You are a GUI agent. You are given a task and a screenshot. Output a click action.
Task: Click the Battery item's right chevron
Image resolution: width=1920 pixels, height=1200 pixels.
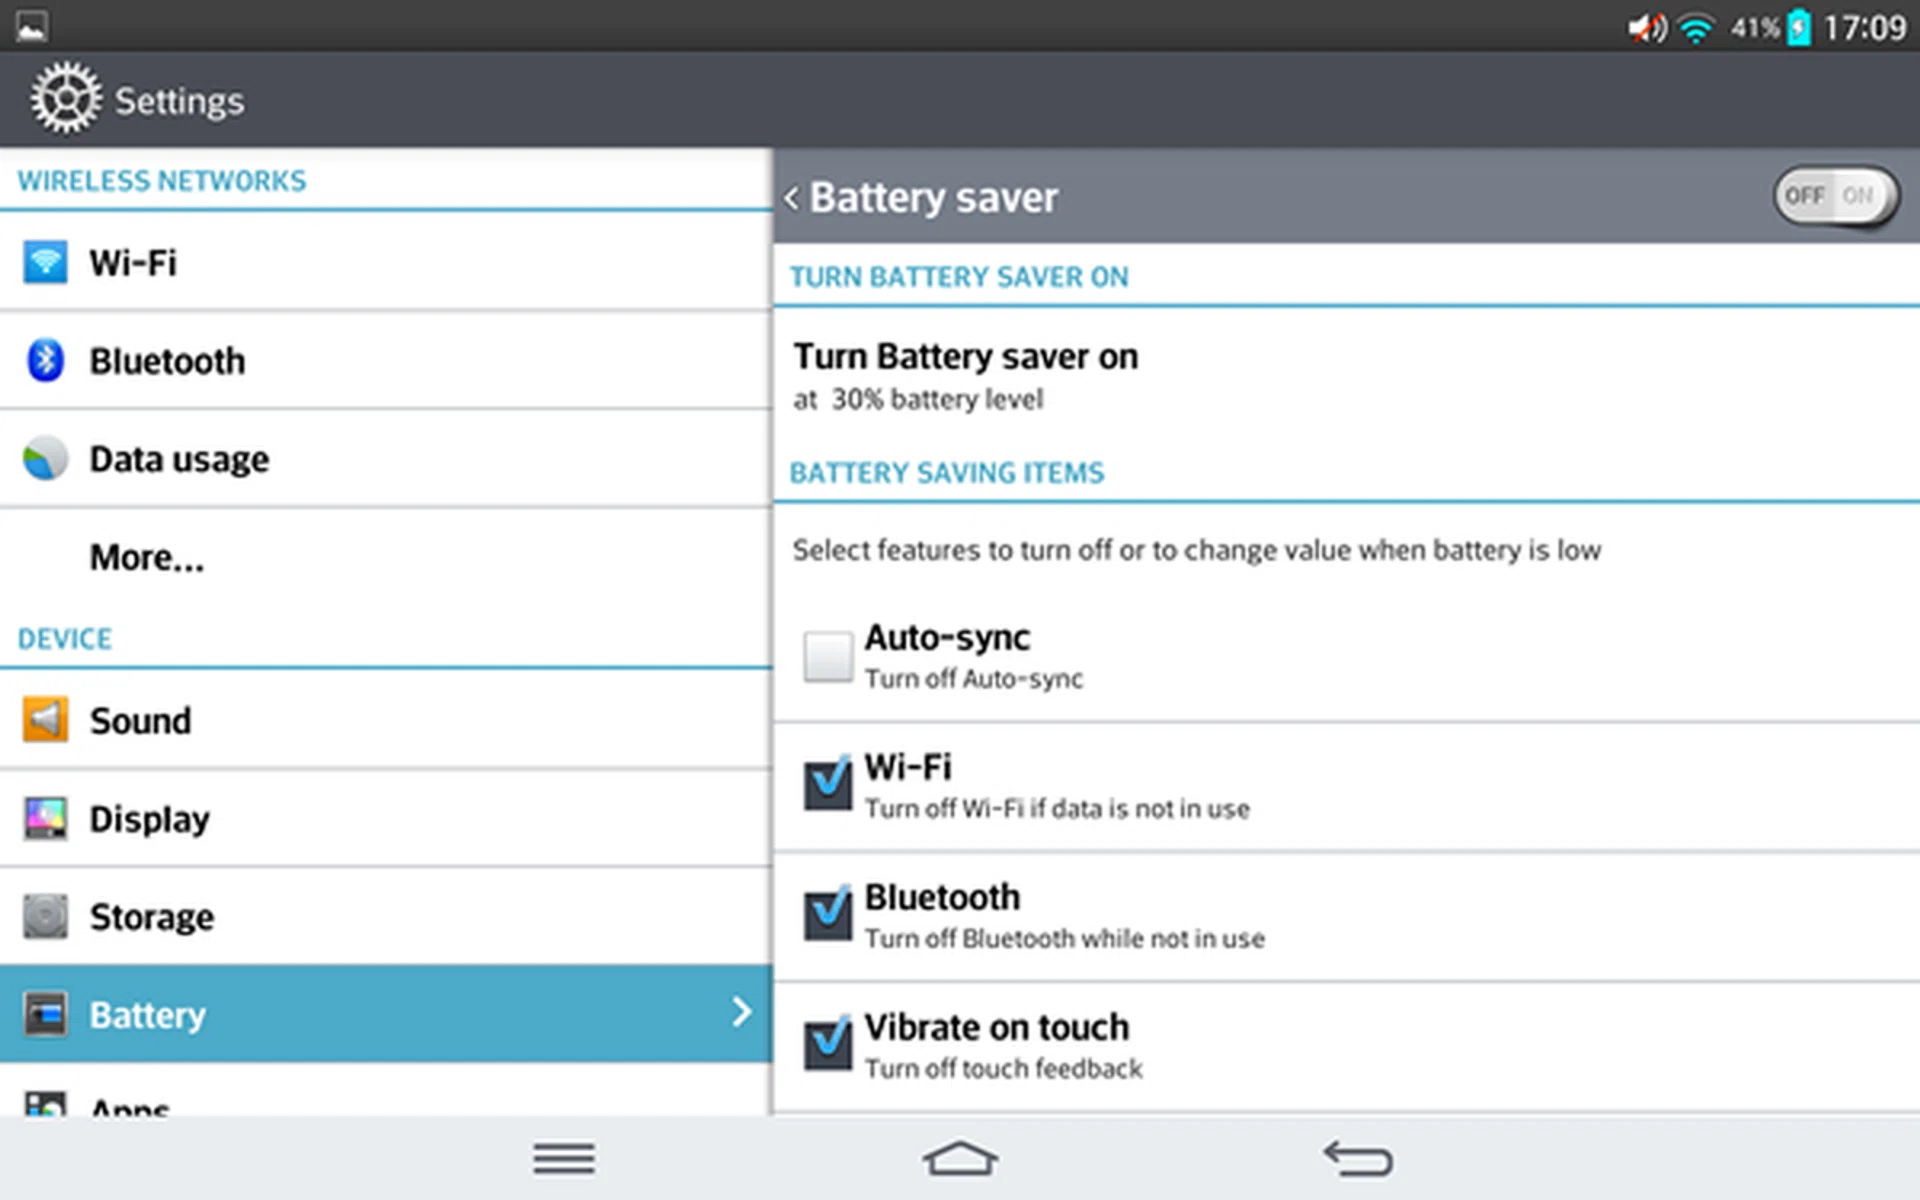click(x=741, y=1012)
